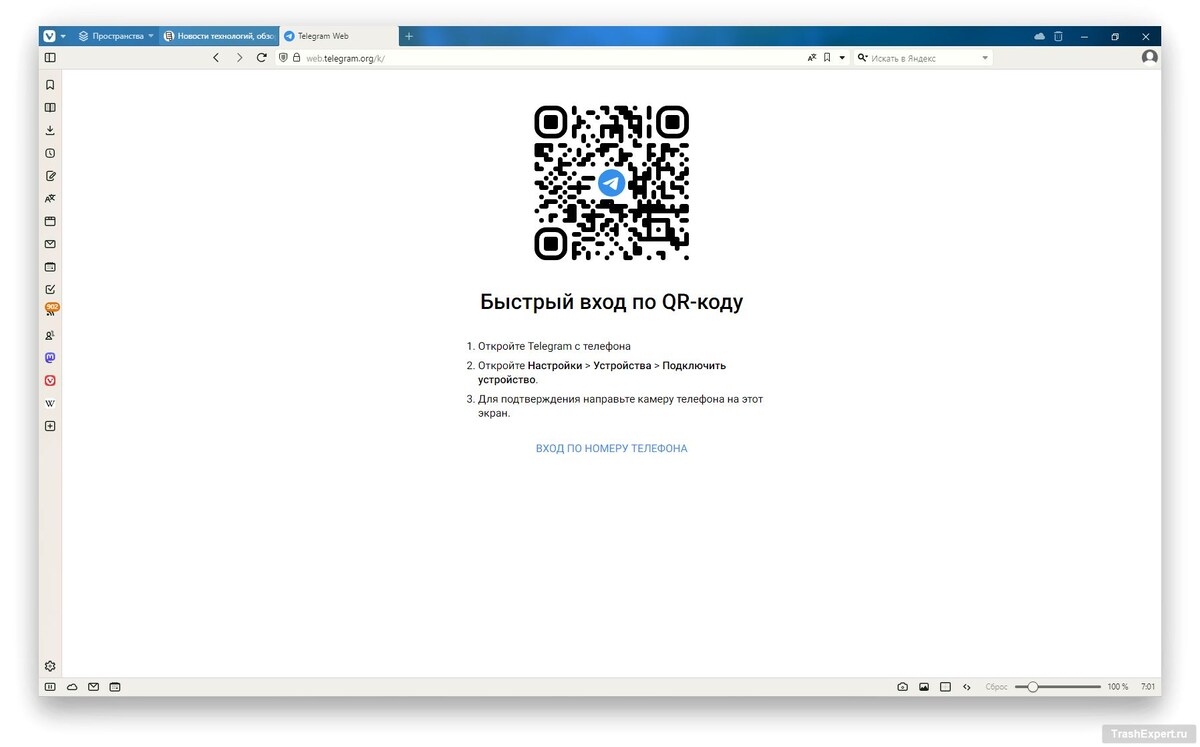Choose search engine via magnifier icon
Image resolution: width=1200 pixels, height=747 pixels.
[863, 58]
